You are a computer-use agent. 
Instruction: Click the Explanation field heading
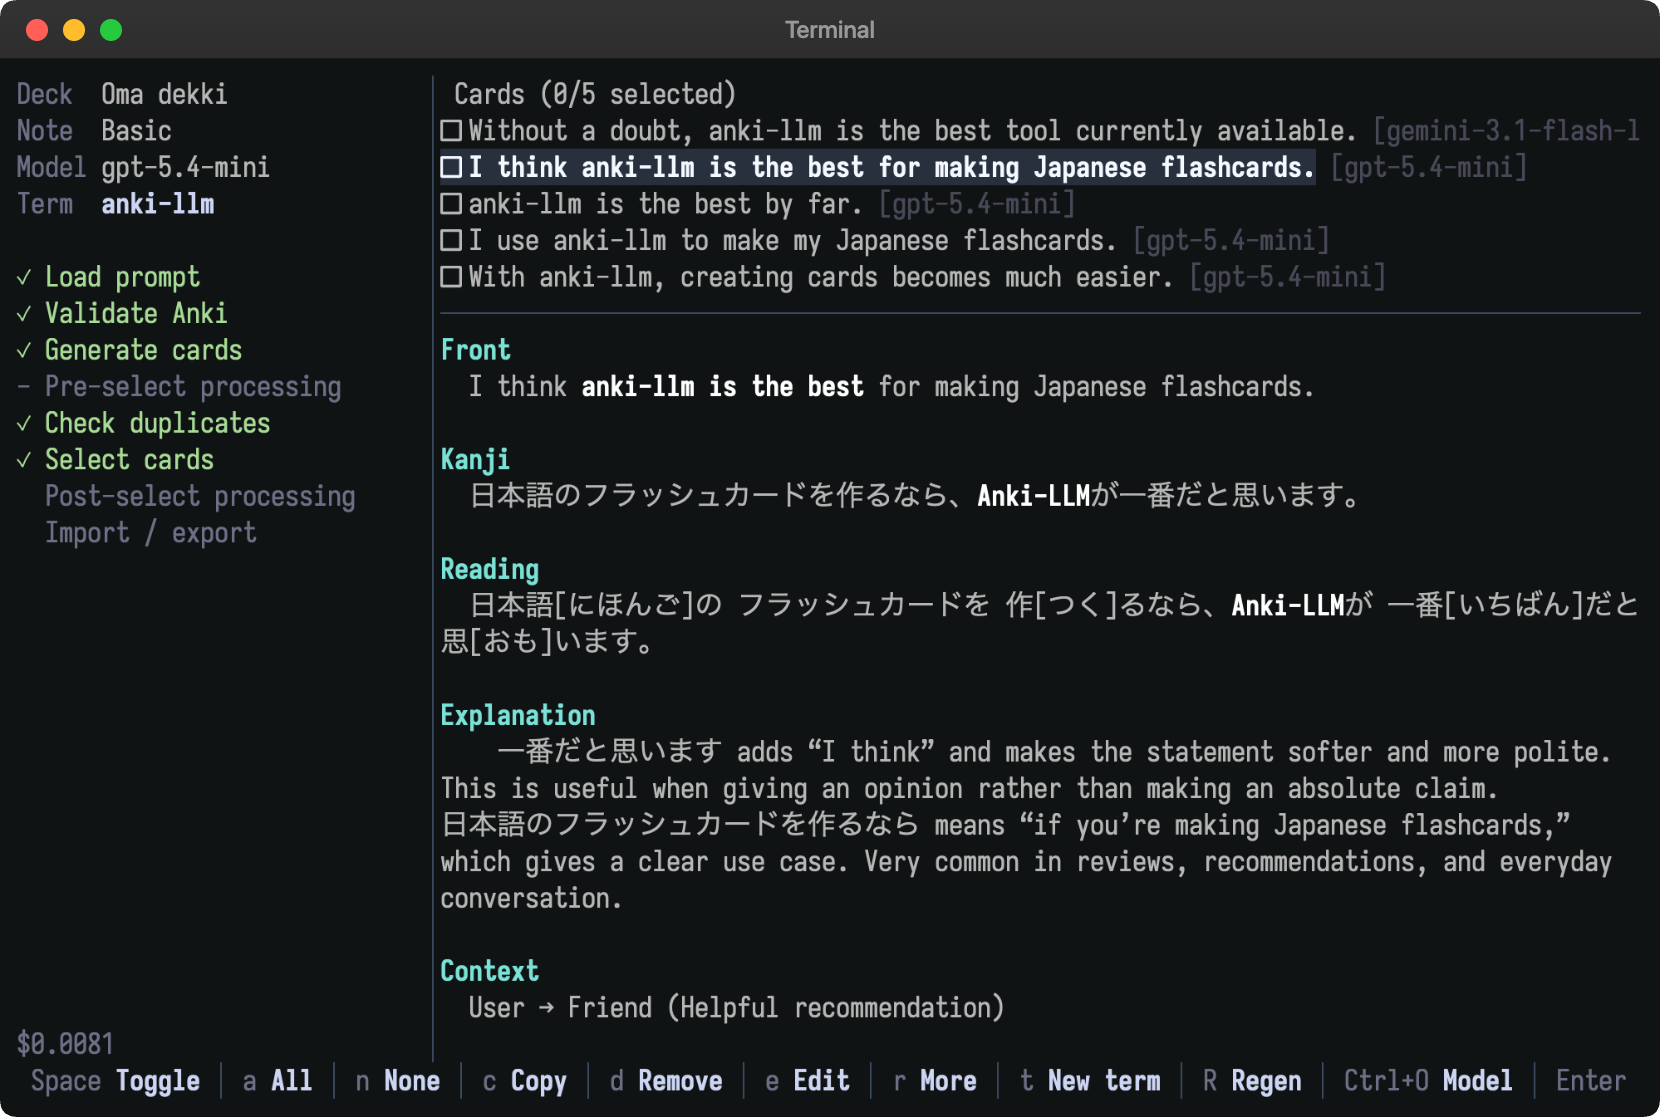518,716
